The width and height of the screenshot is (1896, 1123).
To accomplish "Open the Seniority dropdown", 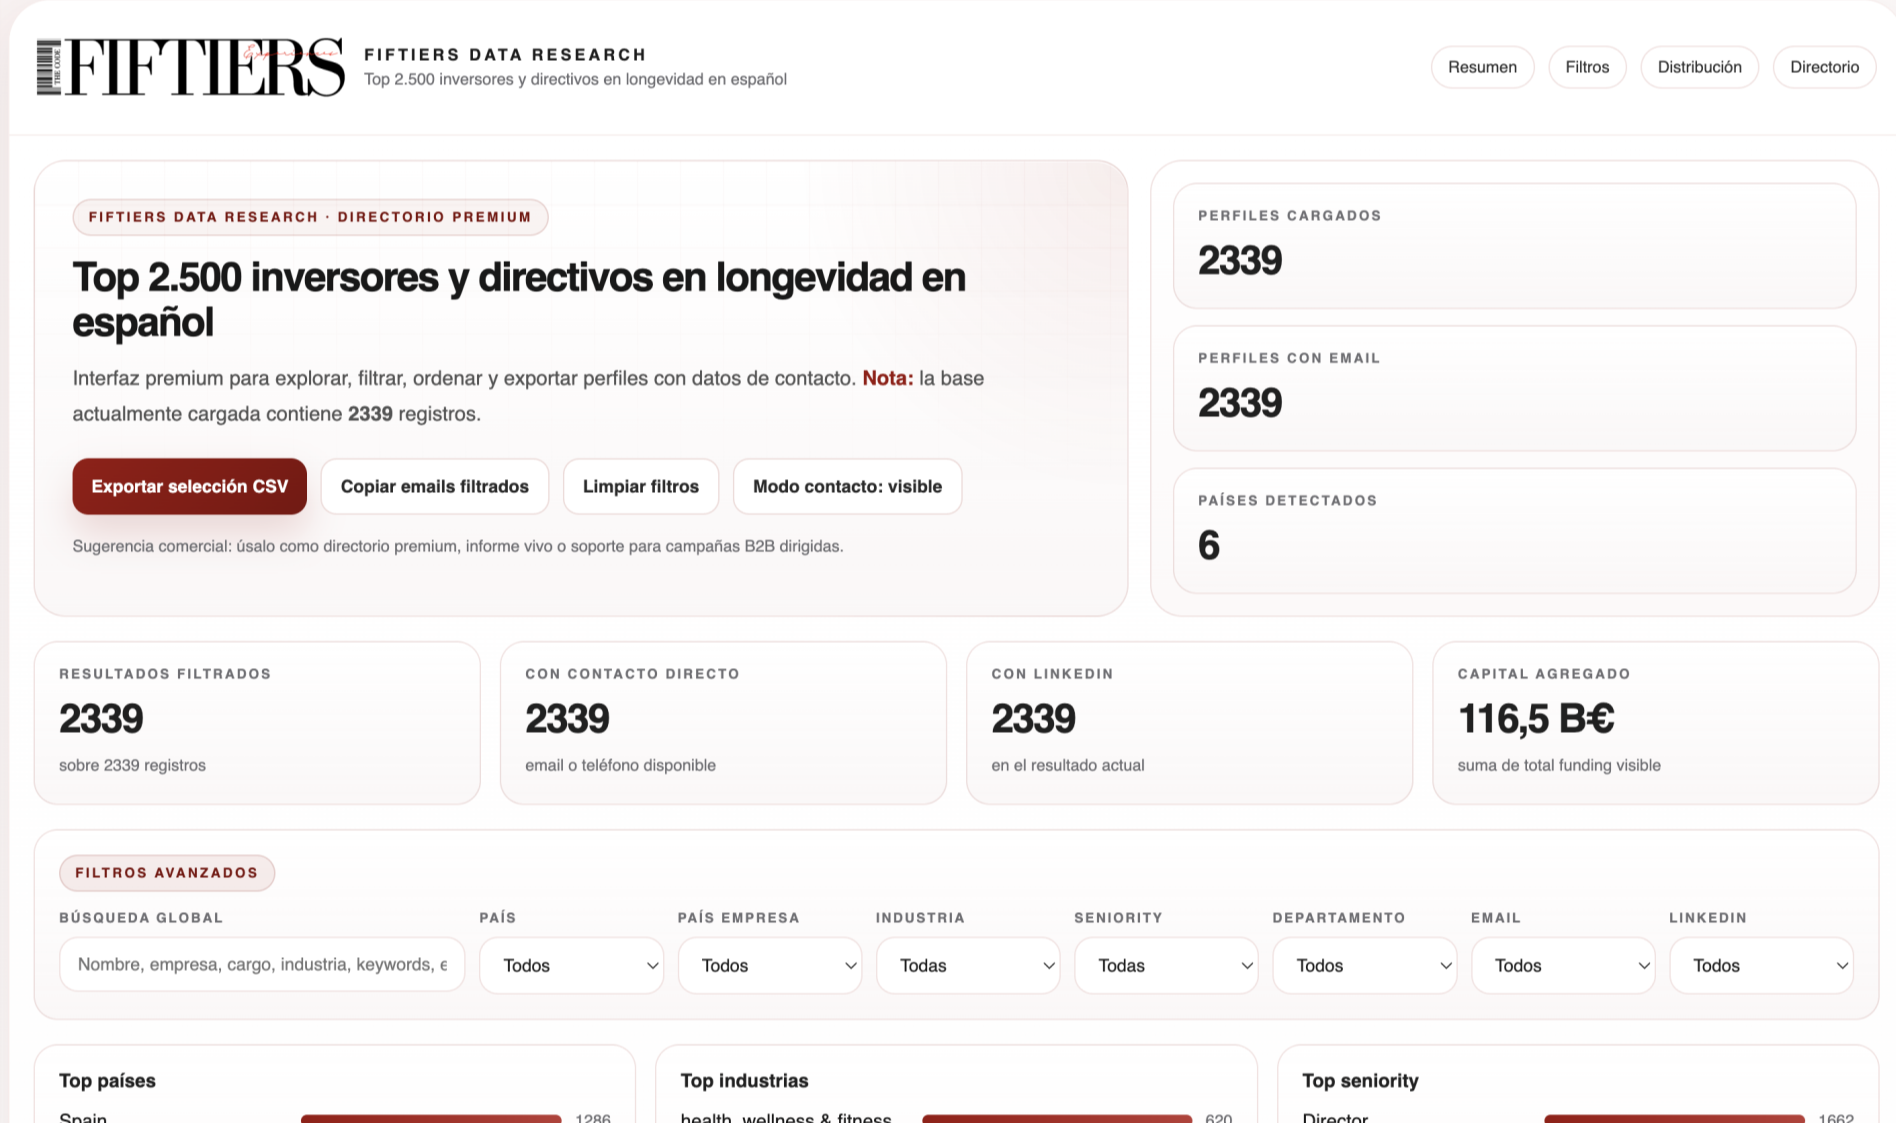I will pyautogui.click(x=1166, y=965).
